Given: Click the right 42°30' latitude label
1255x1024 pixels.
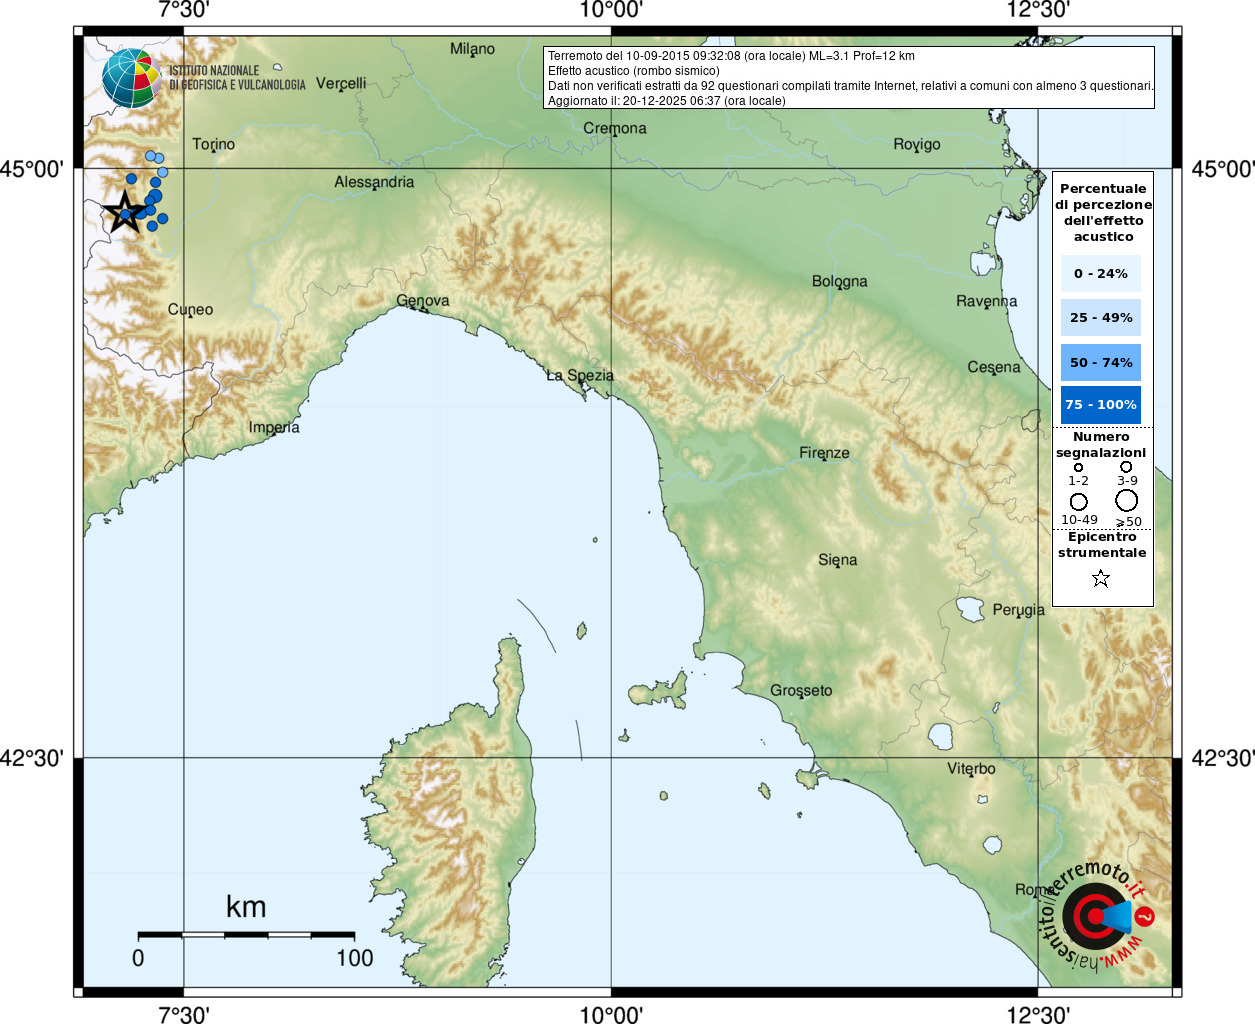Looking at the screenshot, I should pyautogui.click(x=1223, y=758).
